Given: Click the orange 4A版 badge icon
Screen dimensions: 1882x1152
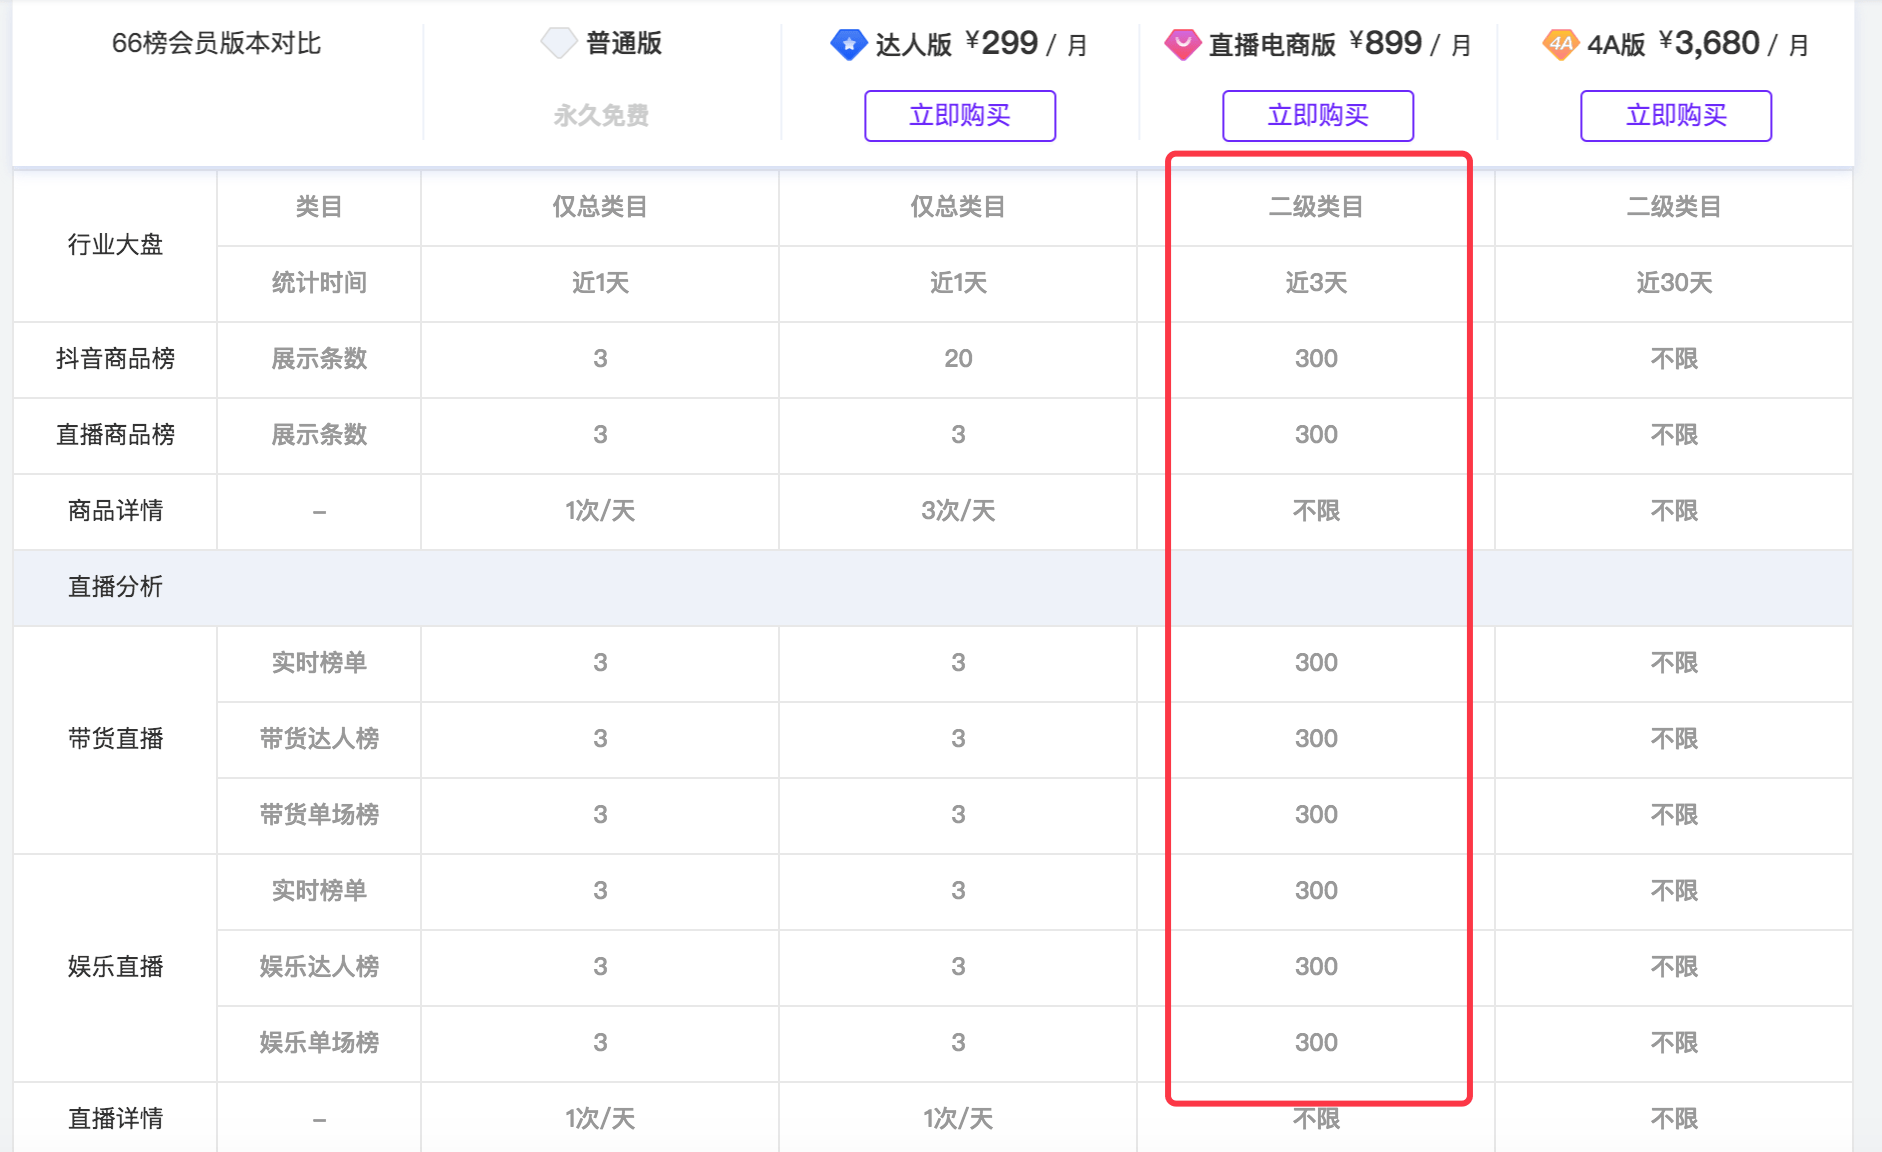Looking at the screenshot, I should [x=1560, y=44].
